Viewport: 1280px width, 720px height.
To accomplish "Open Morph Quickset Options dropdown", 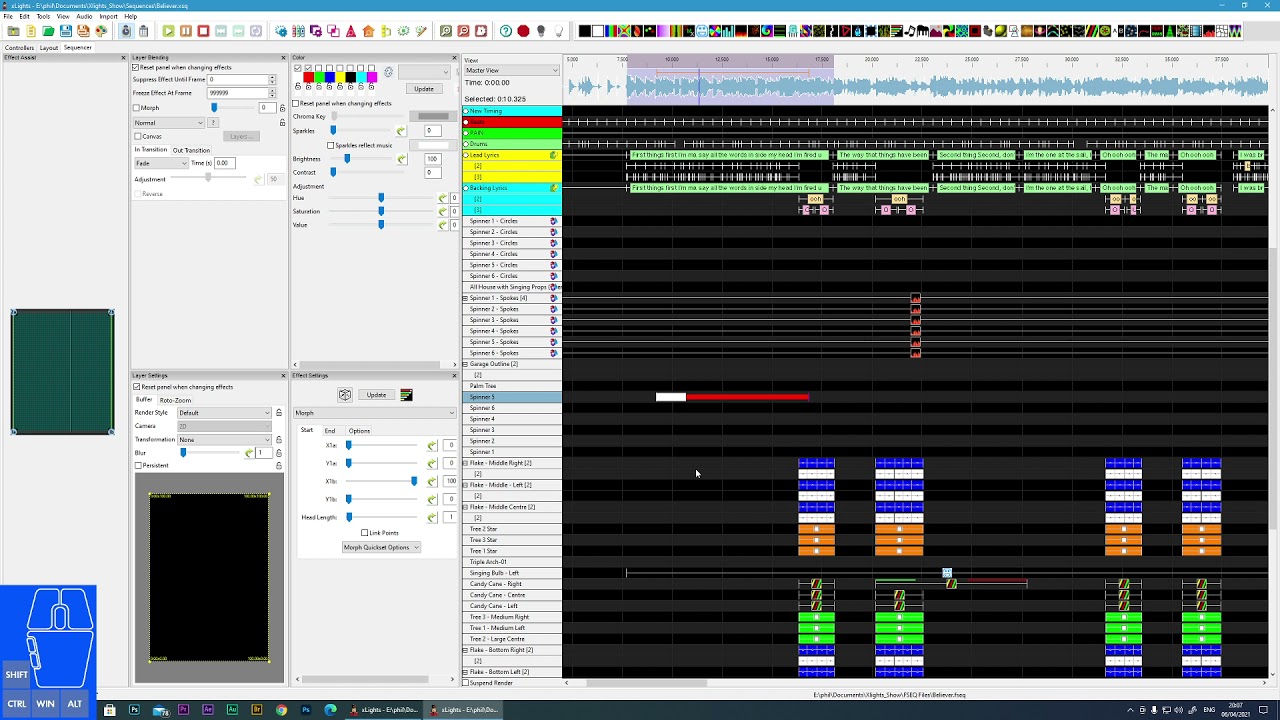I will [381, 547].
